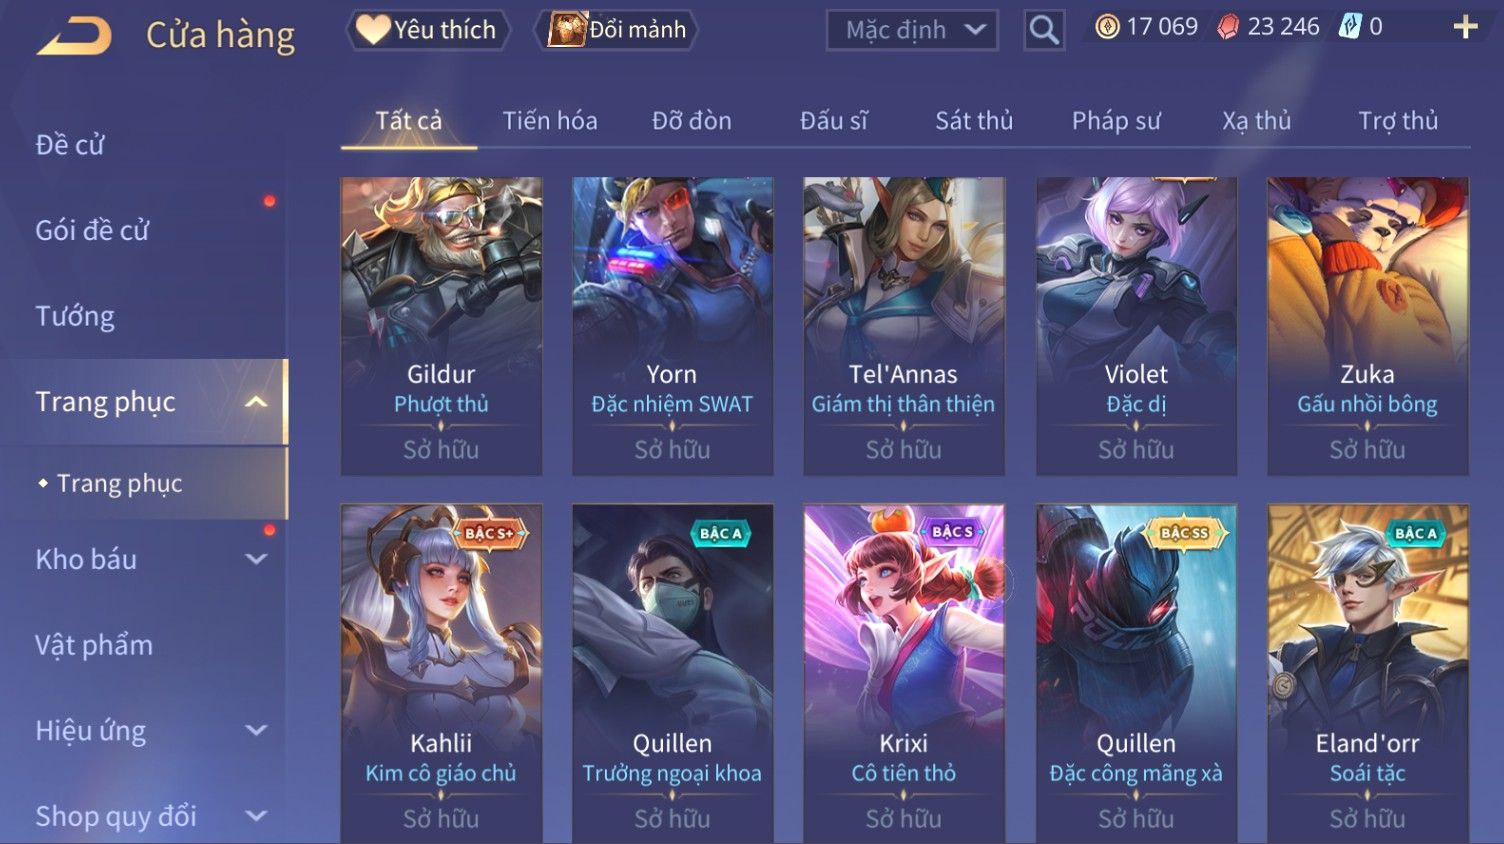The width and height of the screenshot is (1504, 844).
Task: Open the Mặc định sort dropdown
Action: click(x=912, y=30)
